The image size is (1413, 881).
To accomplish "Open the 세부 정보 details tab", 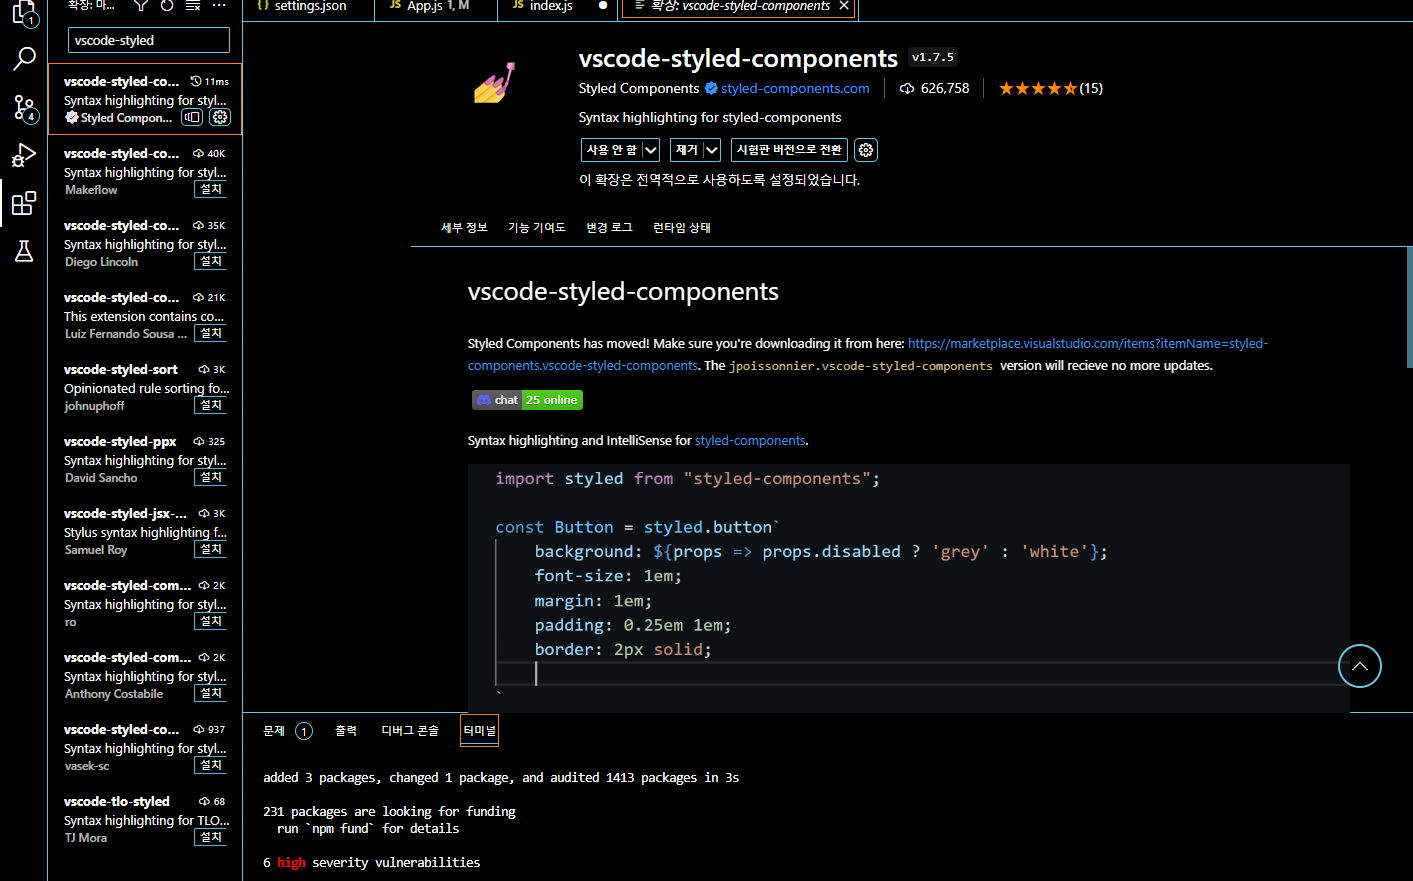I will (x=464, y=228).
